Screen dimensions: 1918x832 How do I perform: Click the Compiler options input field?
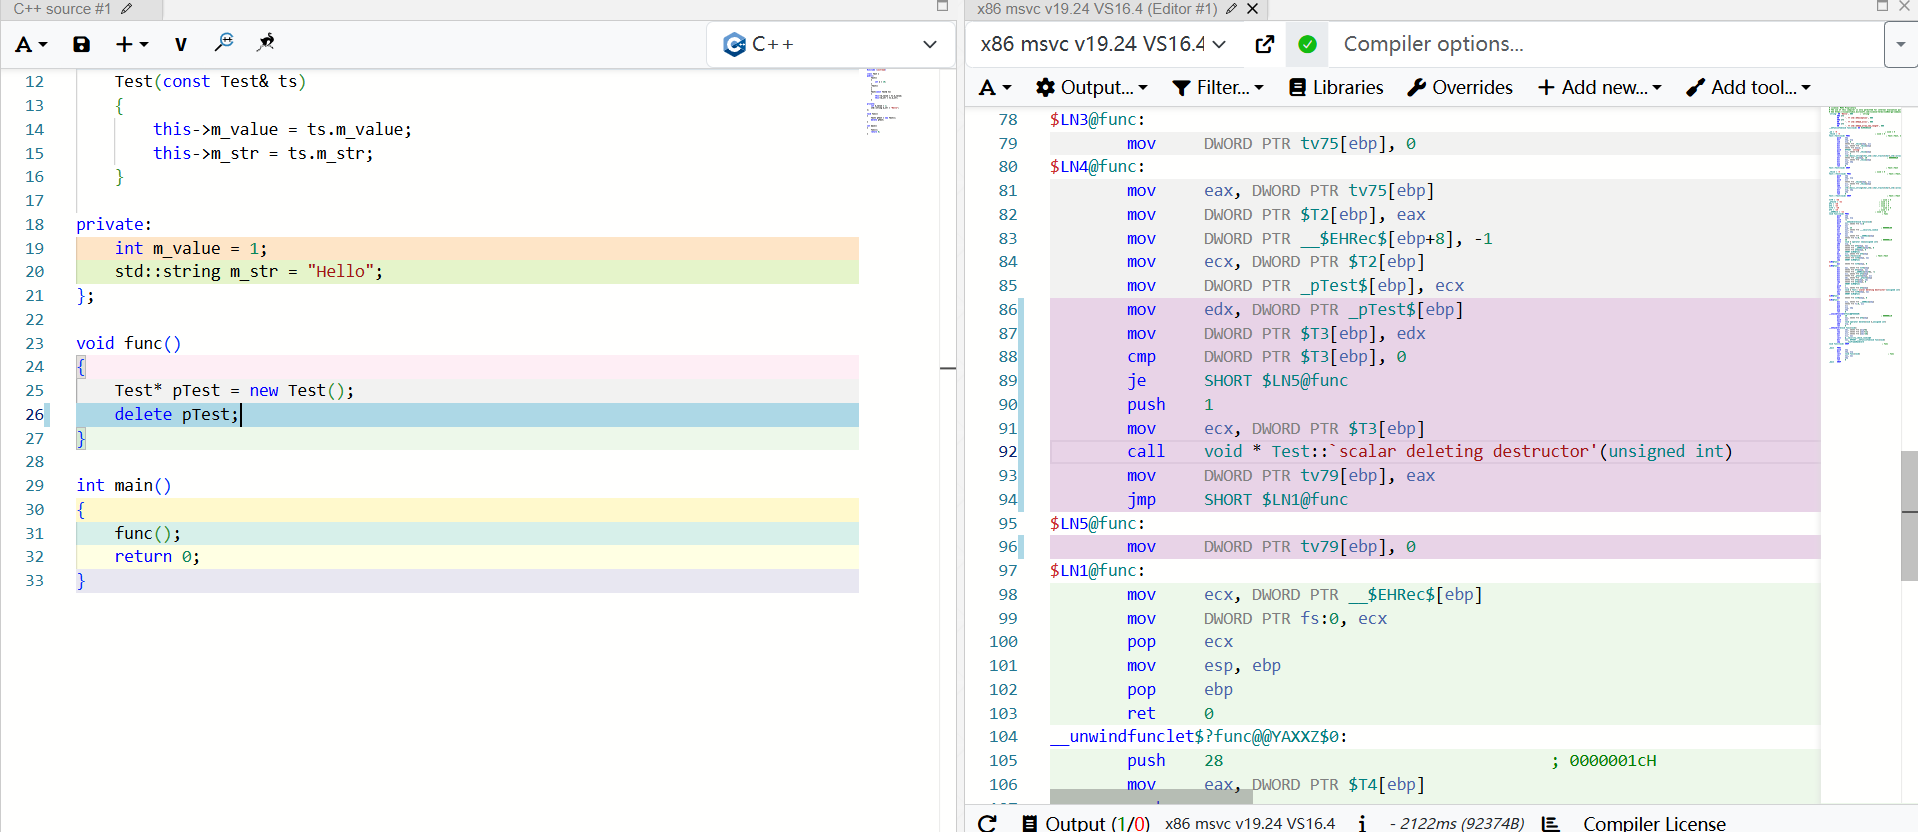(1600, 44)
